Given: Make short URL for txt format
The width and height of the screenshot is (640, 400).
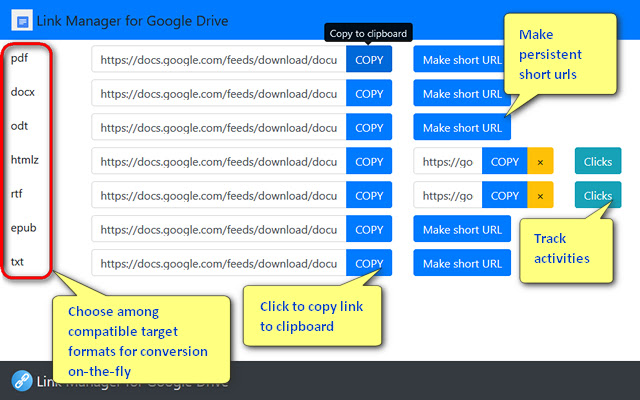Looking at the screenshot, I should tap(462, 262).
